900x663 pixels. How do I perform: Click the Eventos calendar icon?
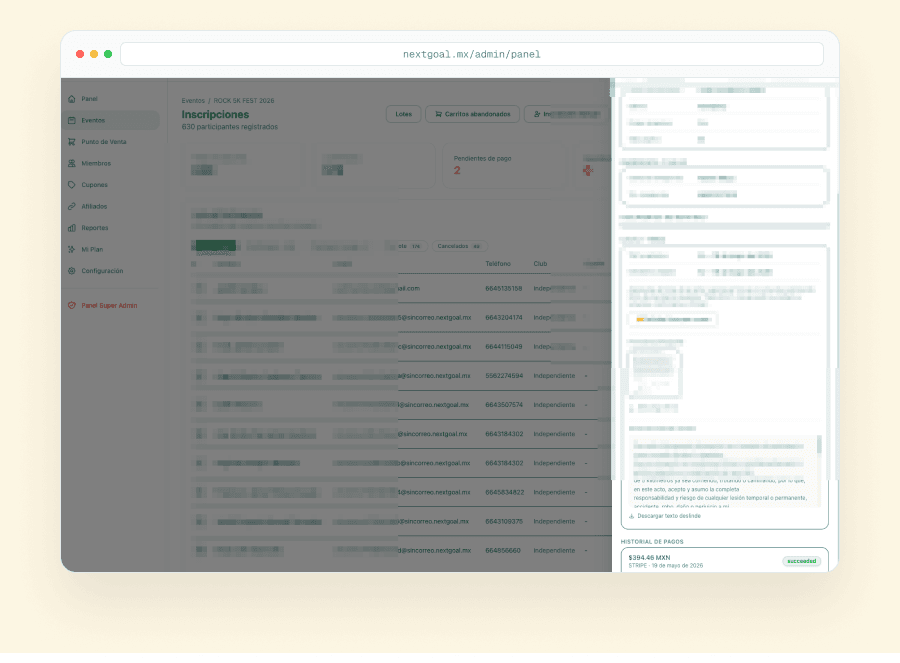72,121
